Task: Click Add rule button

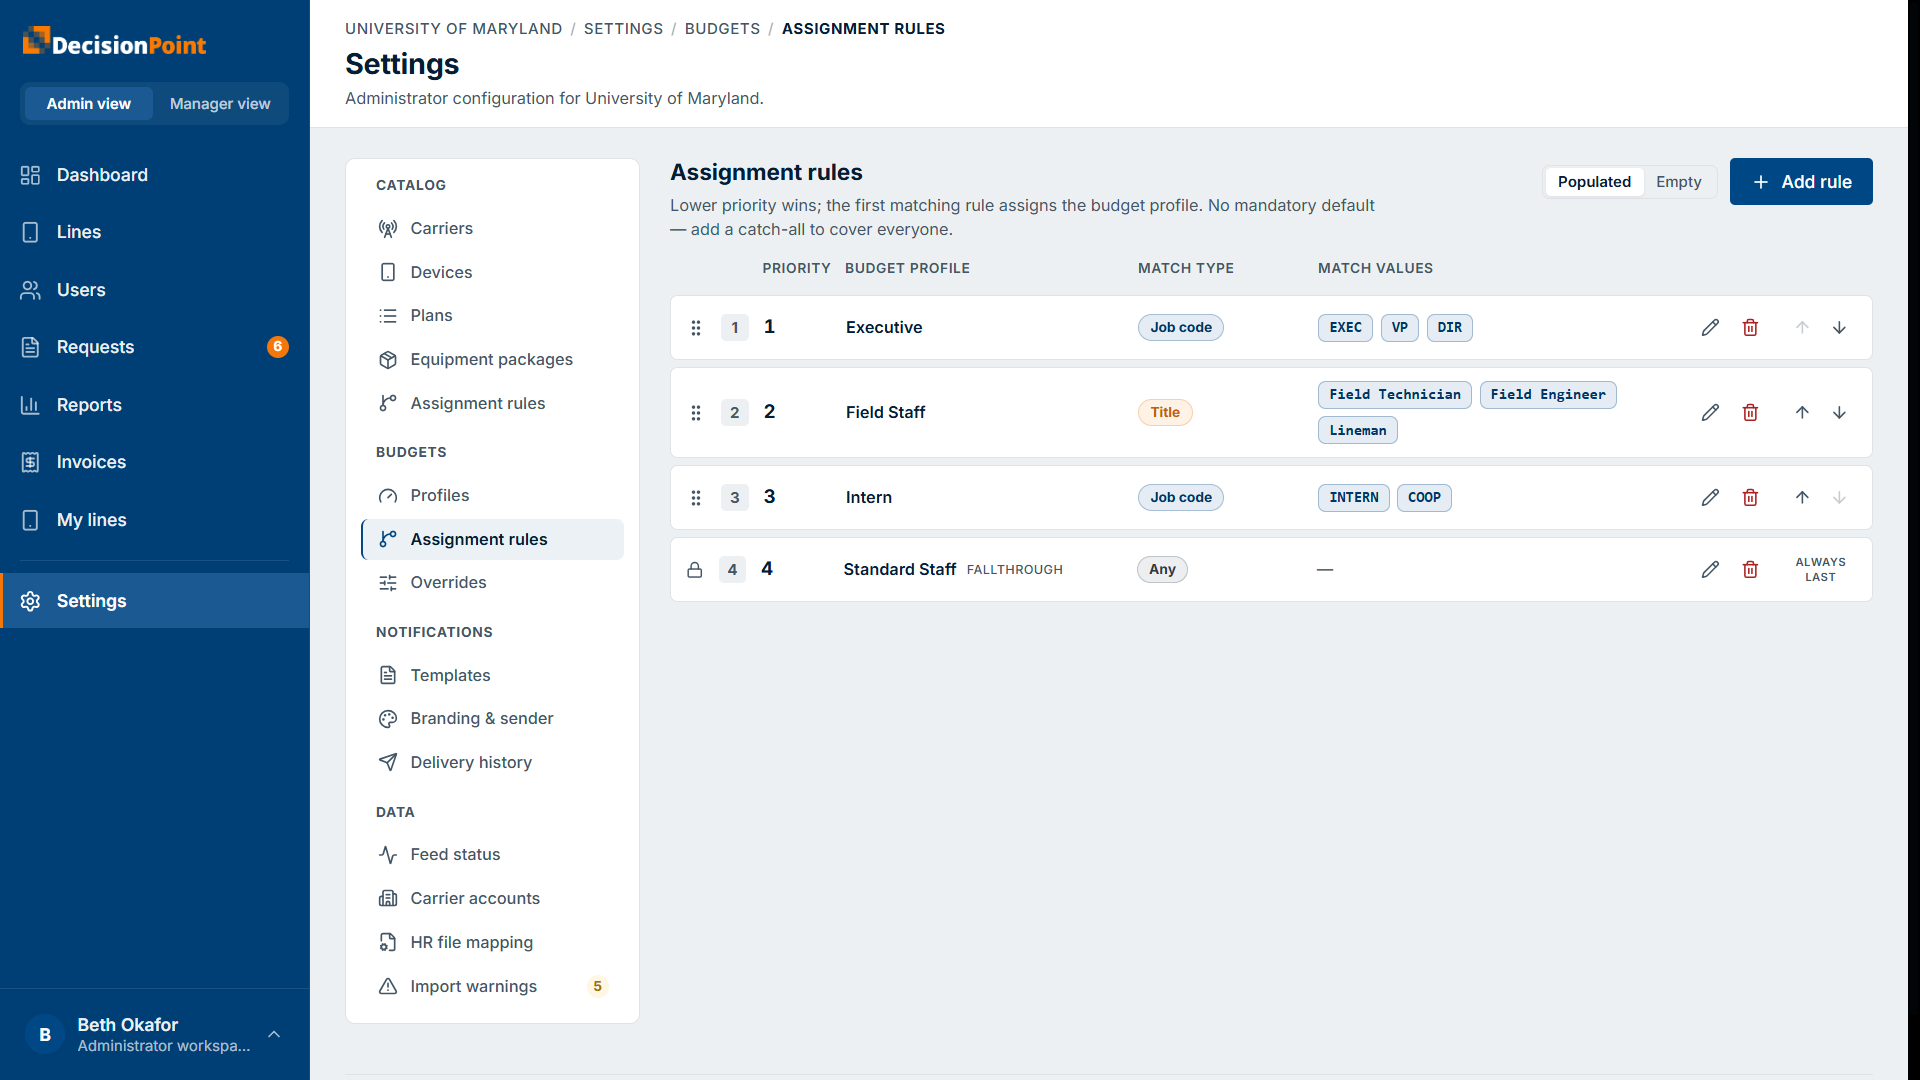Action: click(x=1801, y=182)
